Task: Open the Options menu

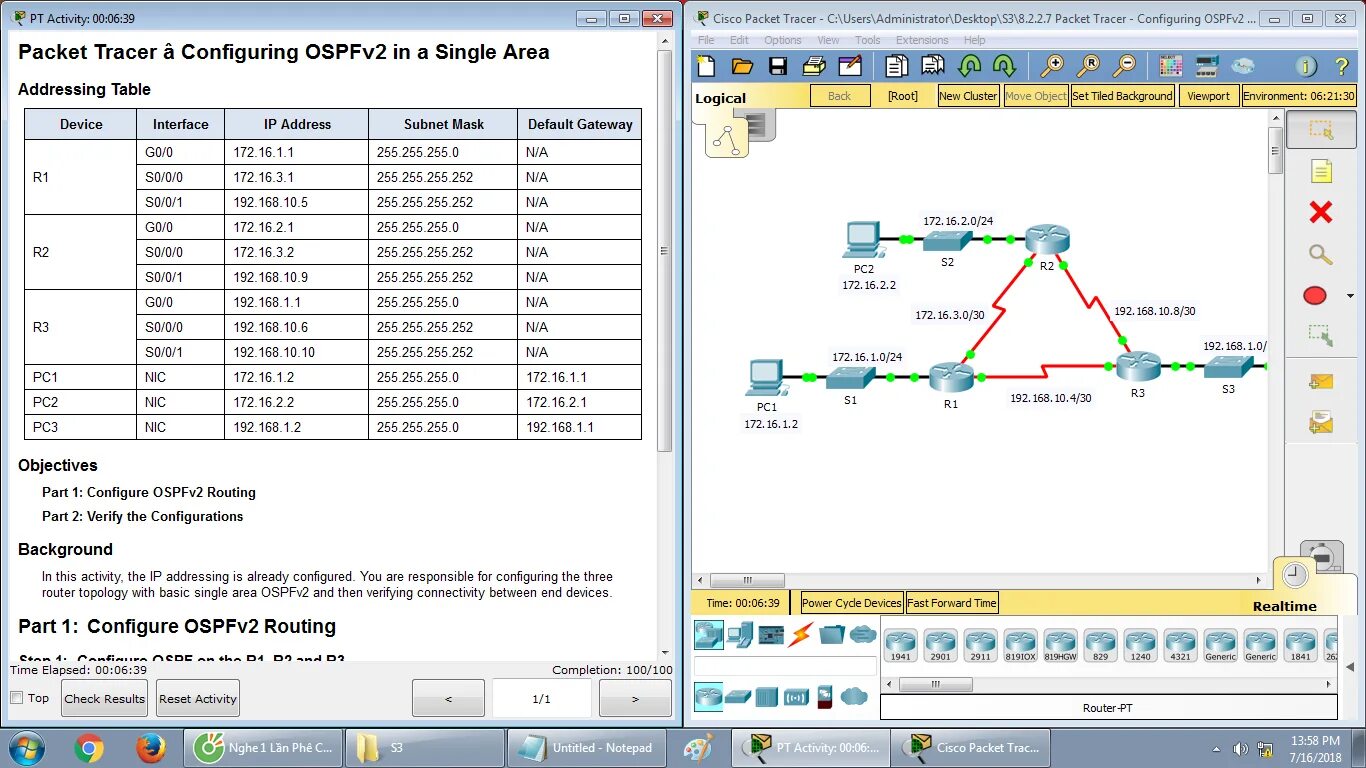Action: point(783,40)
